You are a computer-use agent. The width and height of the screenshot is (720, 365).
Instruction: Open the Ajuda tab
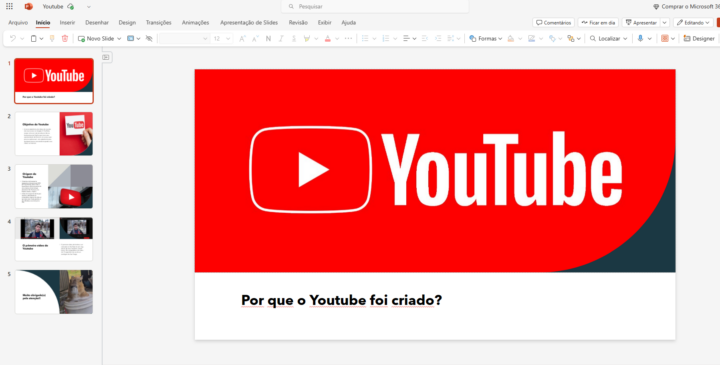pyautogui.click(x=349, y=22)
